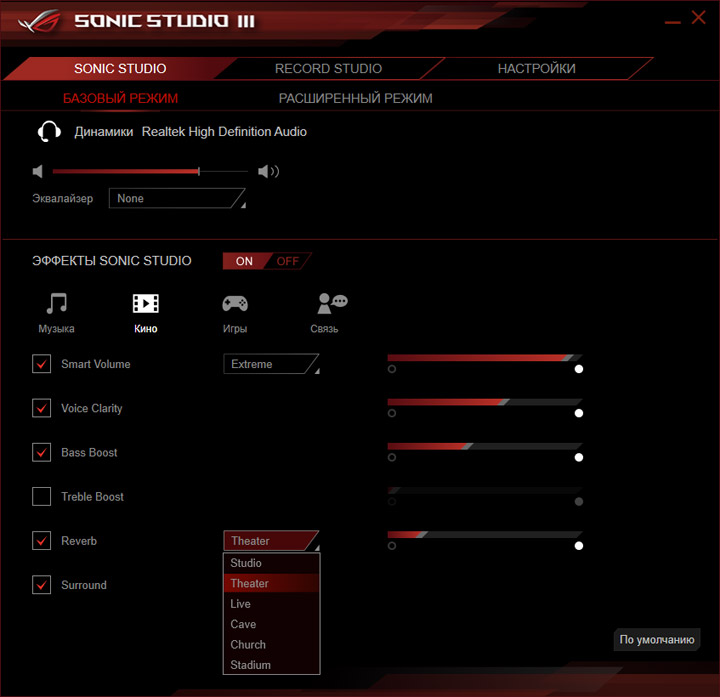720x697 pixels.
Task: Open the SONIC STUDIO tab
Action: click(x=120, y=68)
